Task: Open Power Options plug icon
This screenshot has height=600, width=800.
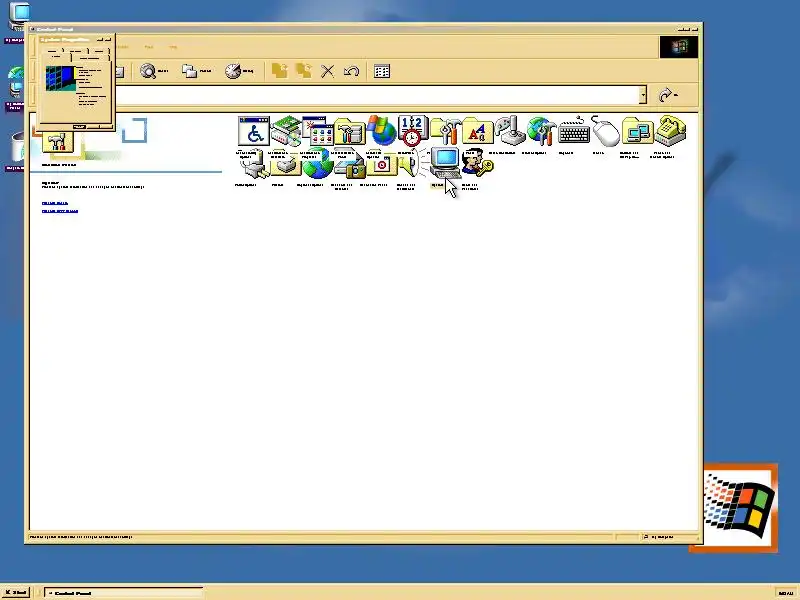Action: pyautogui.click(x=254, y=164)
